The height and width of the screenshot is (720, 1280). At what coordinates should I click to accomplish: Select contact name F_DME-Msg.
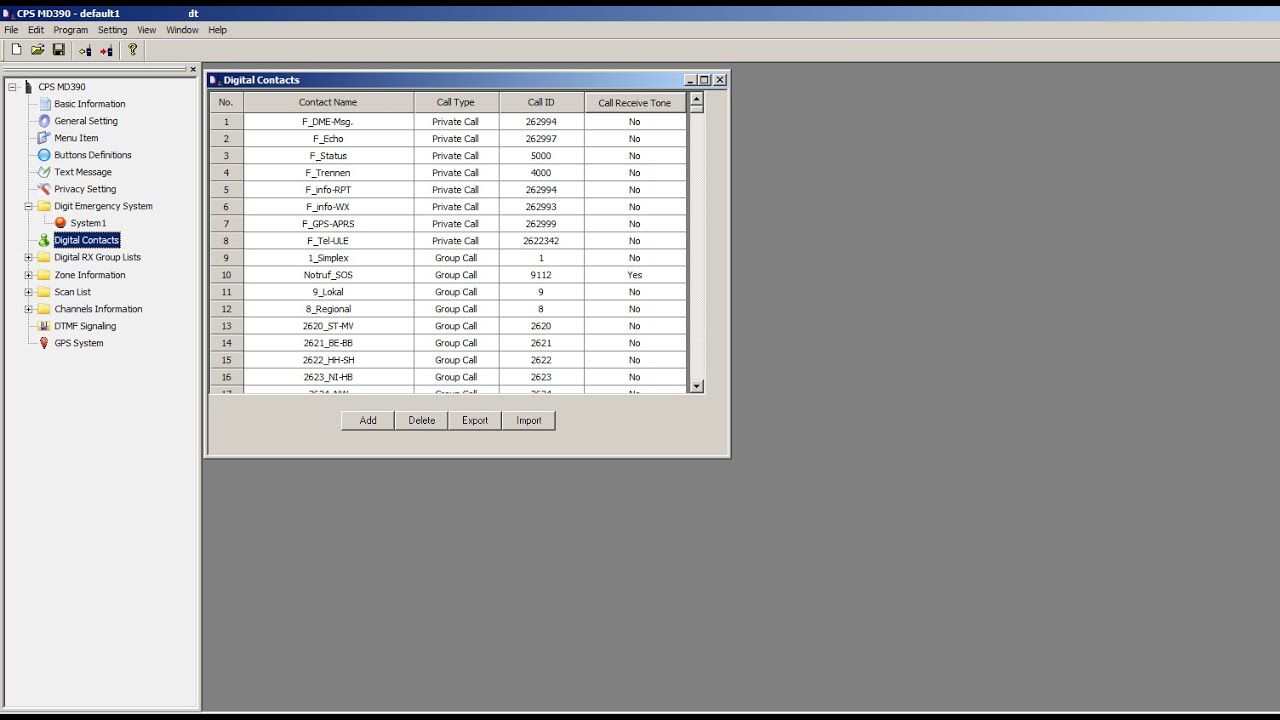(328, 122)
